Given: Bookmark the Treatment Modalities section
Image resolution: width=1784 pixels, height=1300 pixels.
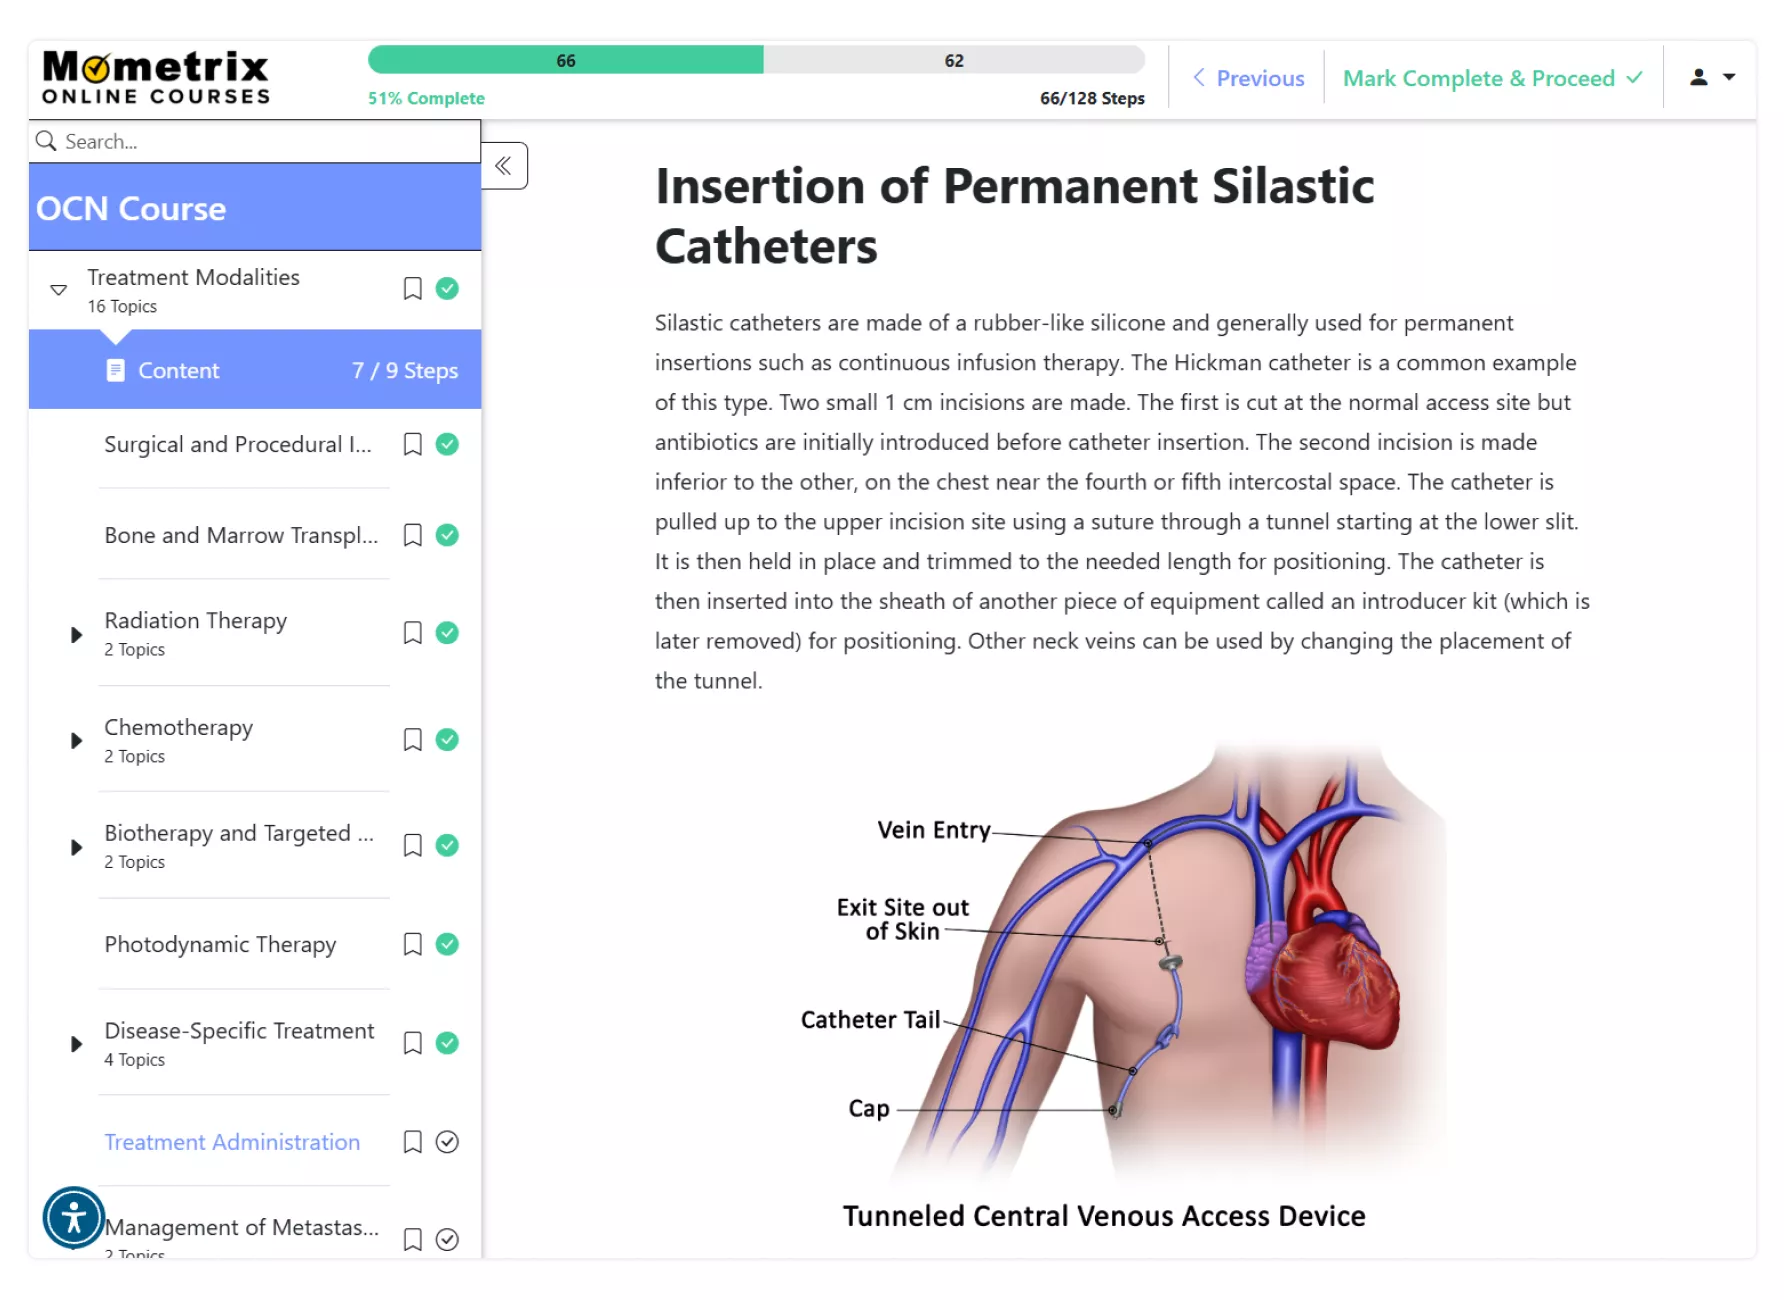Looking at the screenshot, I should coord(412,289).
